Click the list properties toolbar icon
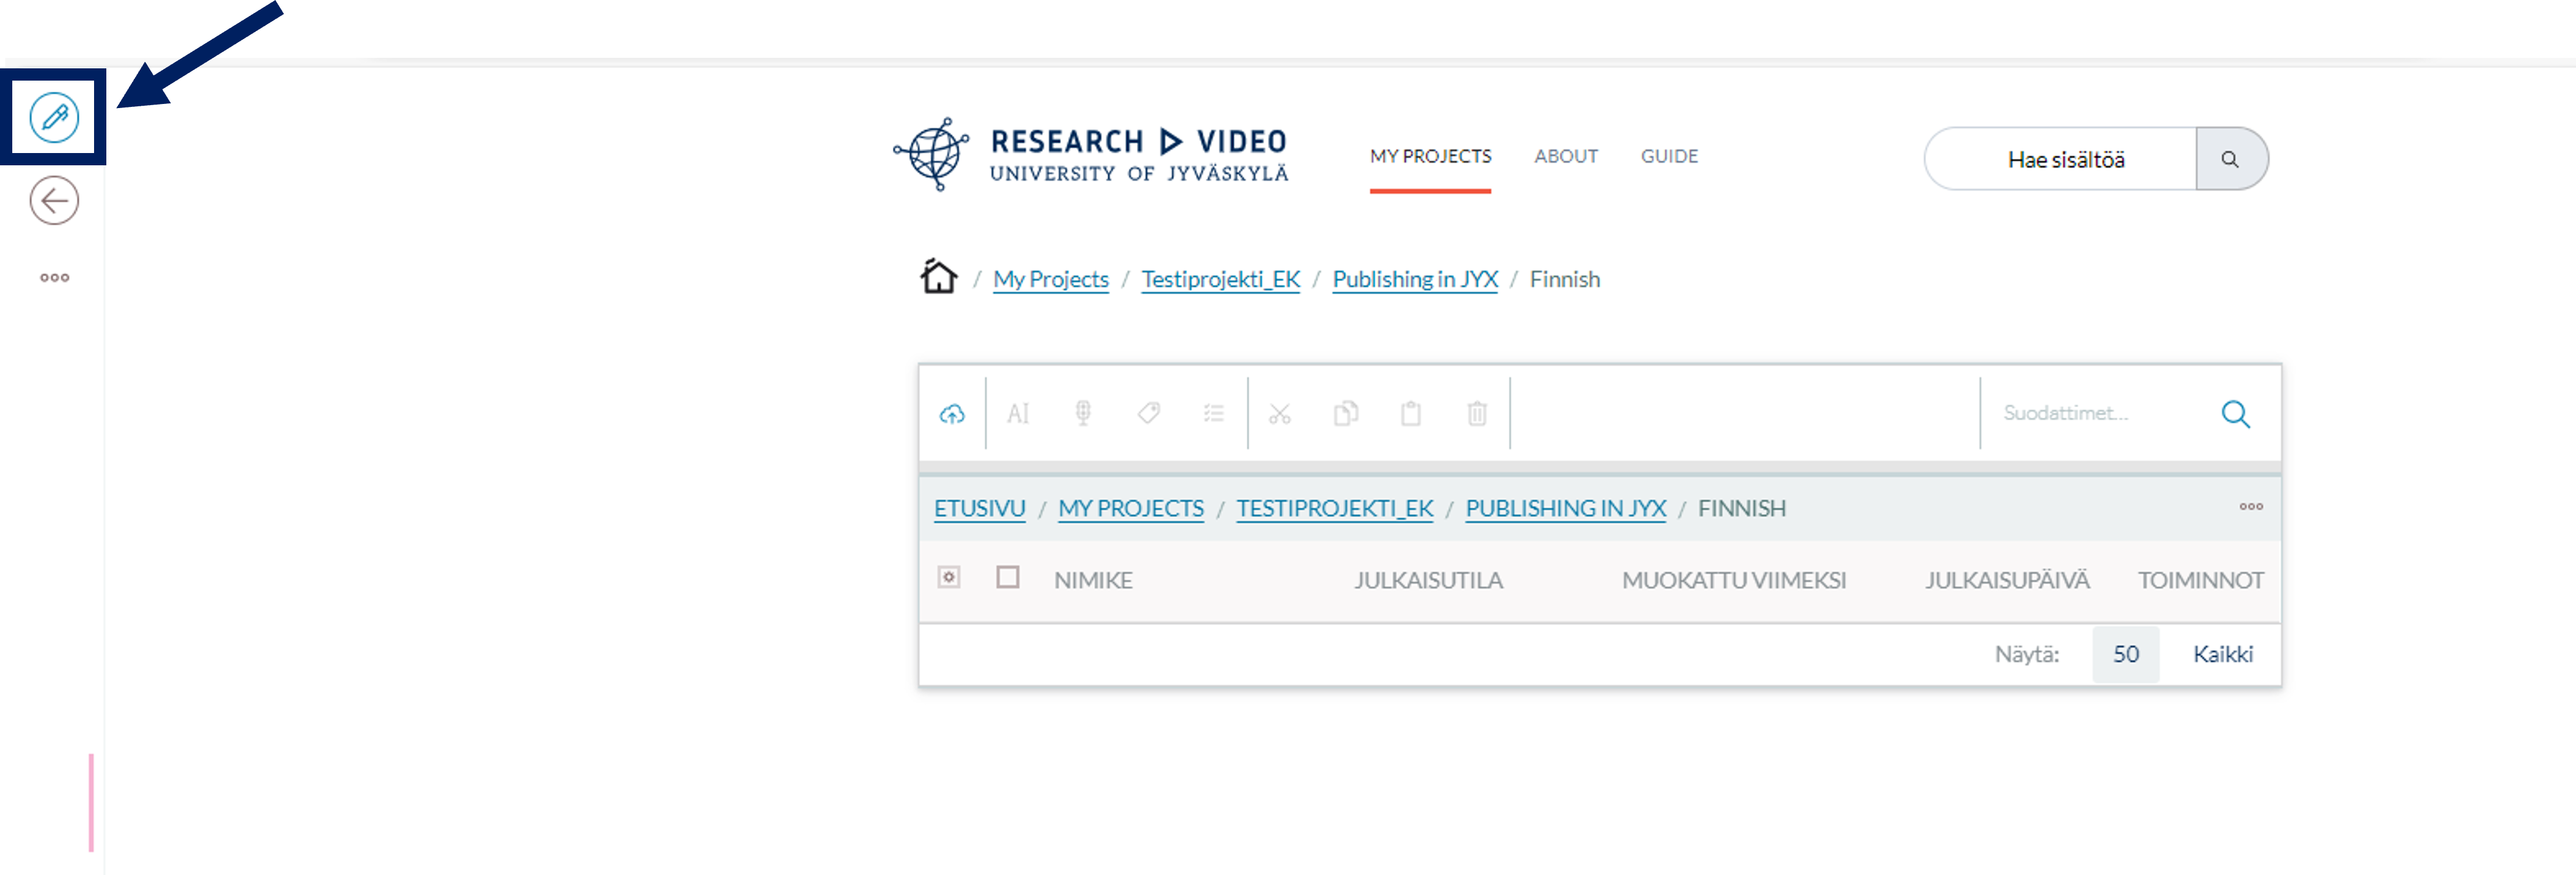Image resolution: width=2576 pixels, height=875 pixels. (1214, 413)
